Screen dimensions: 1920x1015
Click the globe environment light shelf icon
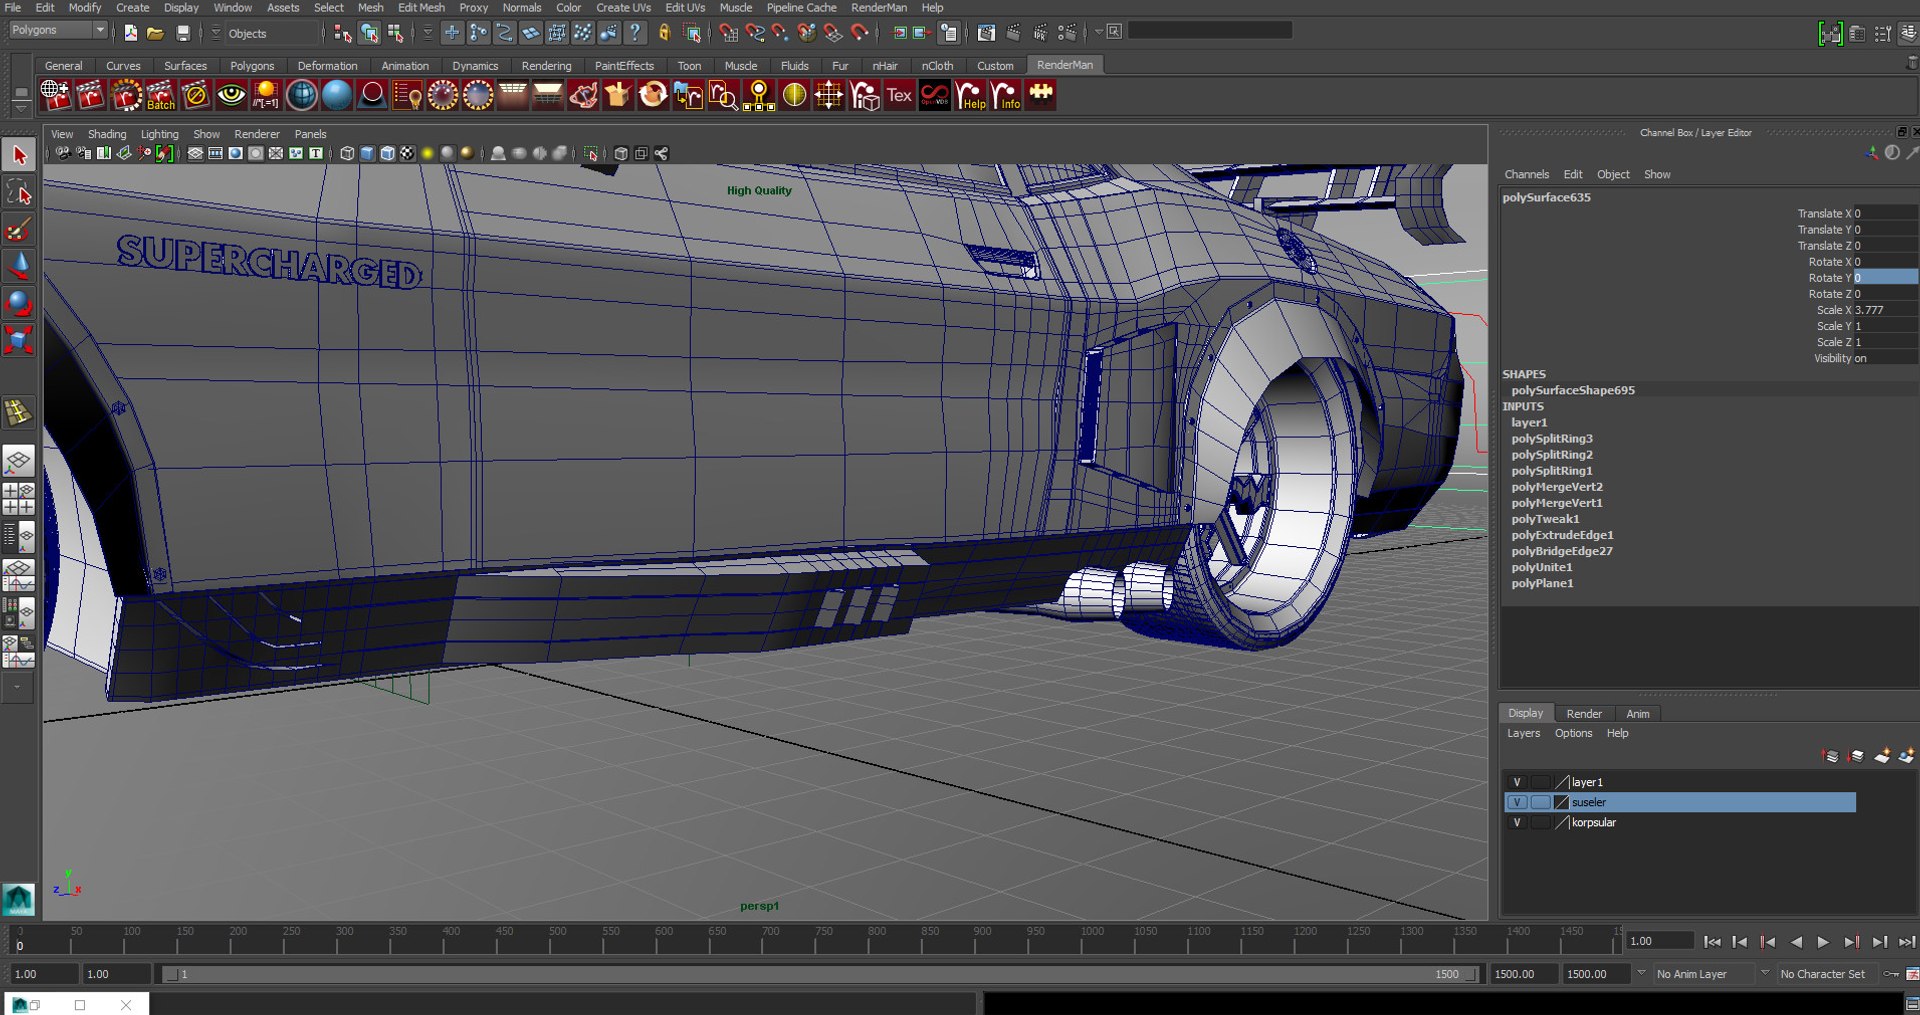(x=301, y=95)
